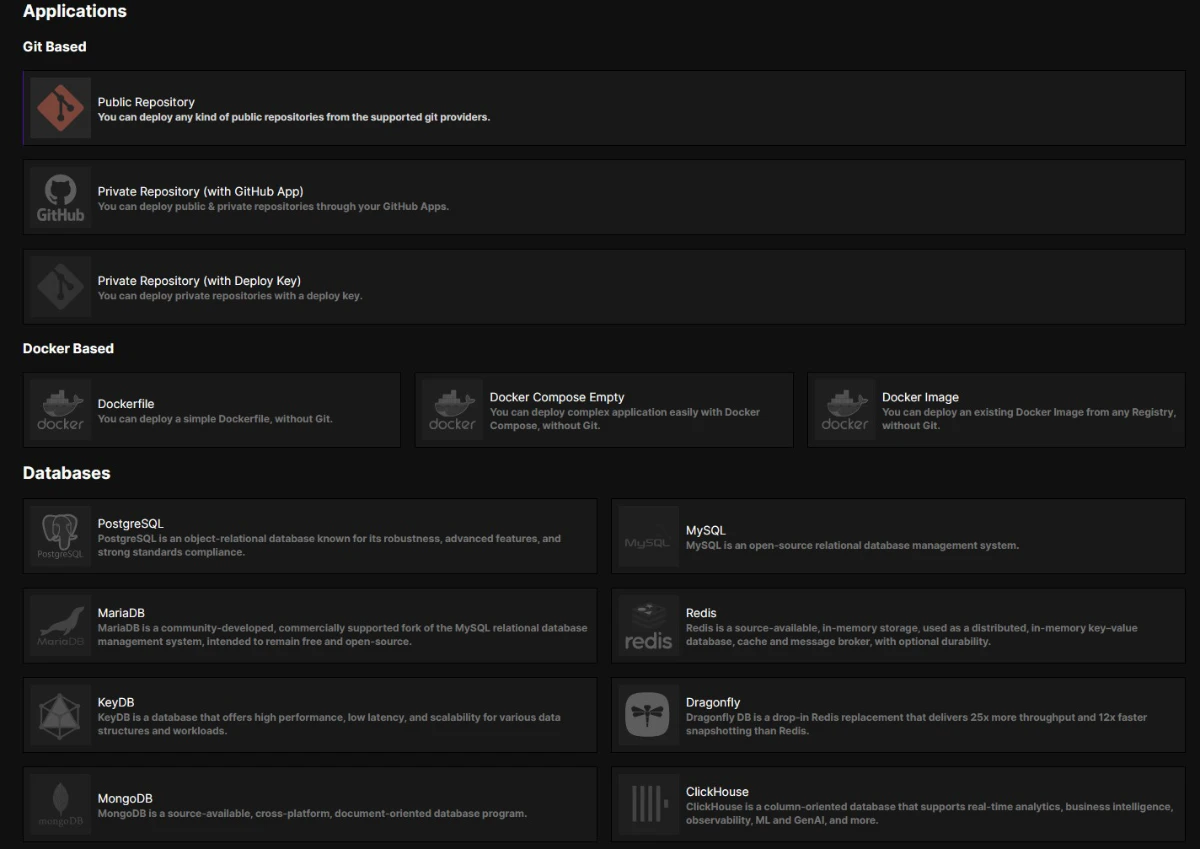
Task: Click the "Docker Based" section heading
Action: 68,349
